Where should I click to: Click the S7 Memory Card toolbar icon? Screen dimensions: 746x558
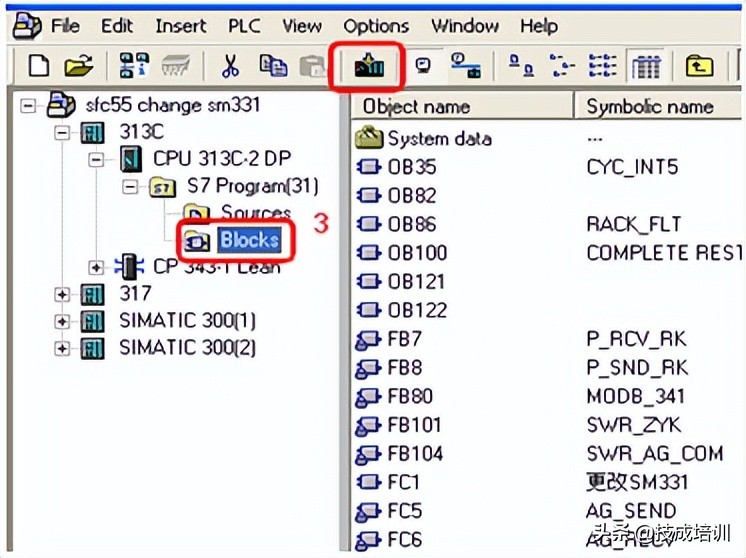[x=176, y=65]
